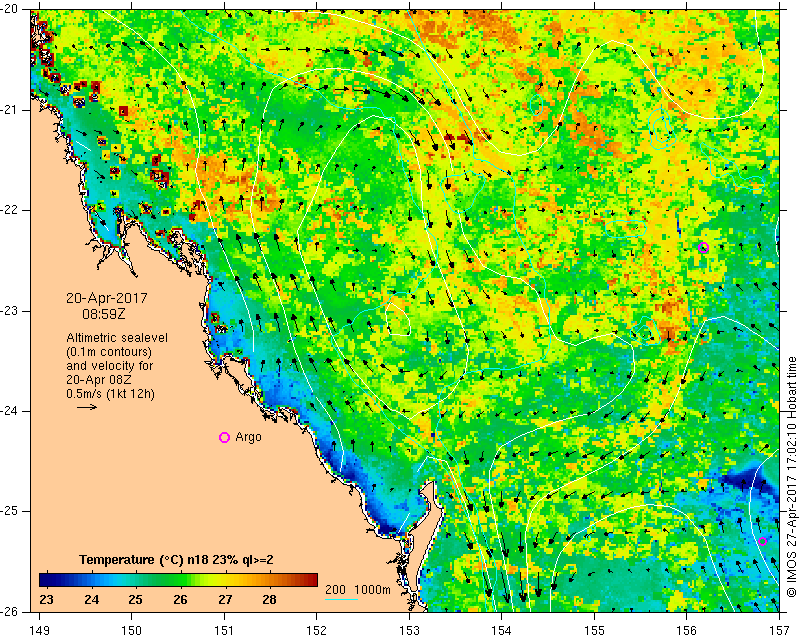Screen dimensions: 800x640
Task: Click latitude axis label "-26"
Action: tap(10, 611)
